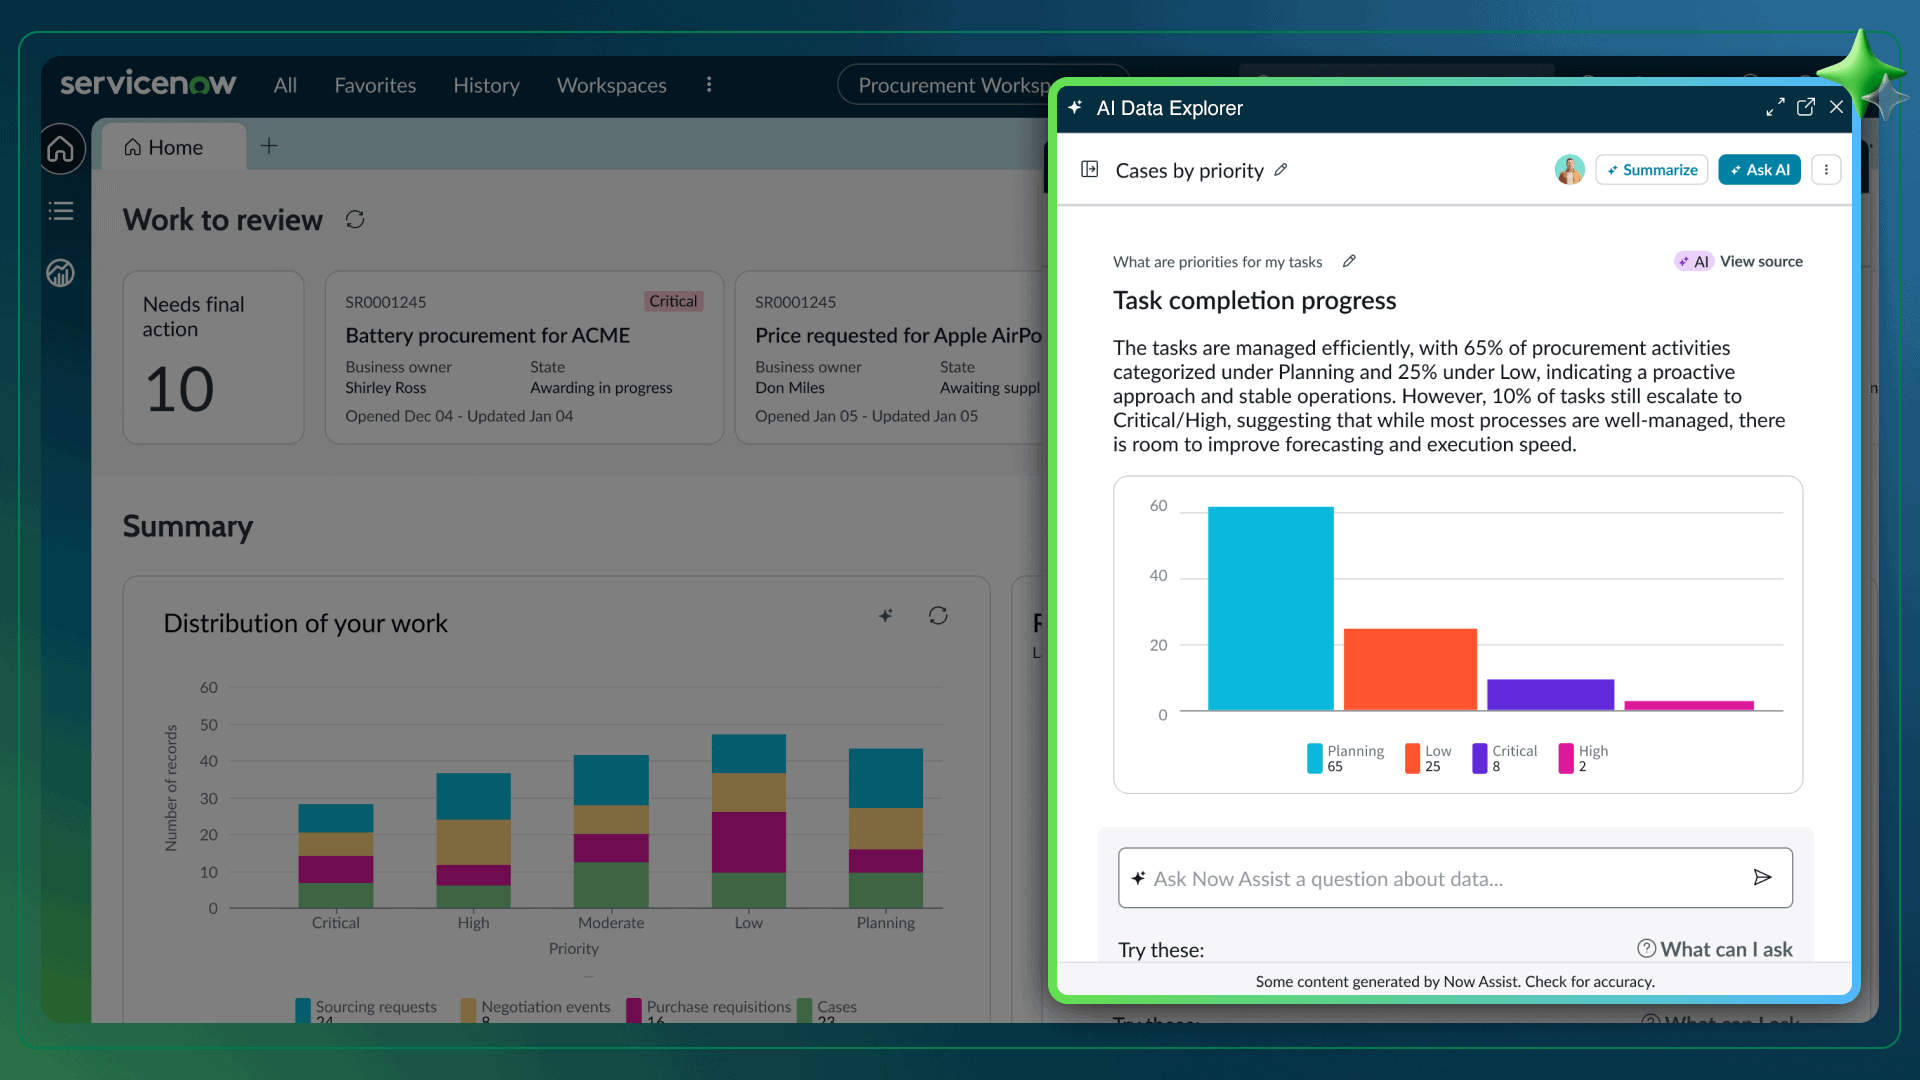
Task: Expand the AI Data Explorer panel
Action: pyautogui.click(x=1776, y=107)
